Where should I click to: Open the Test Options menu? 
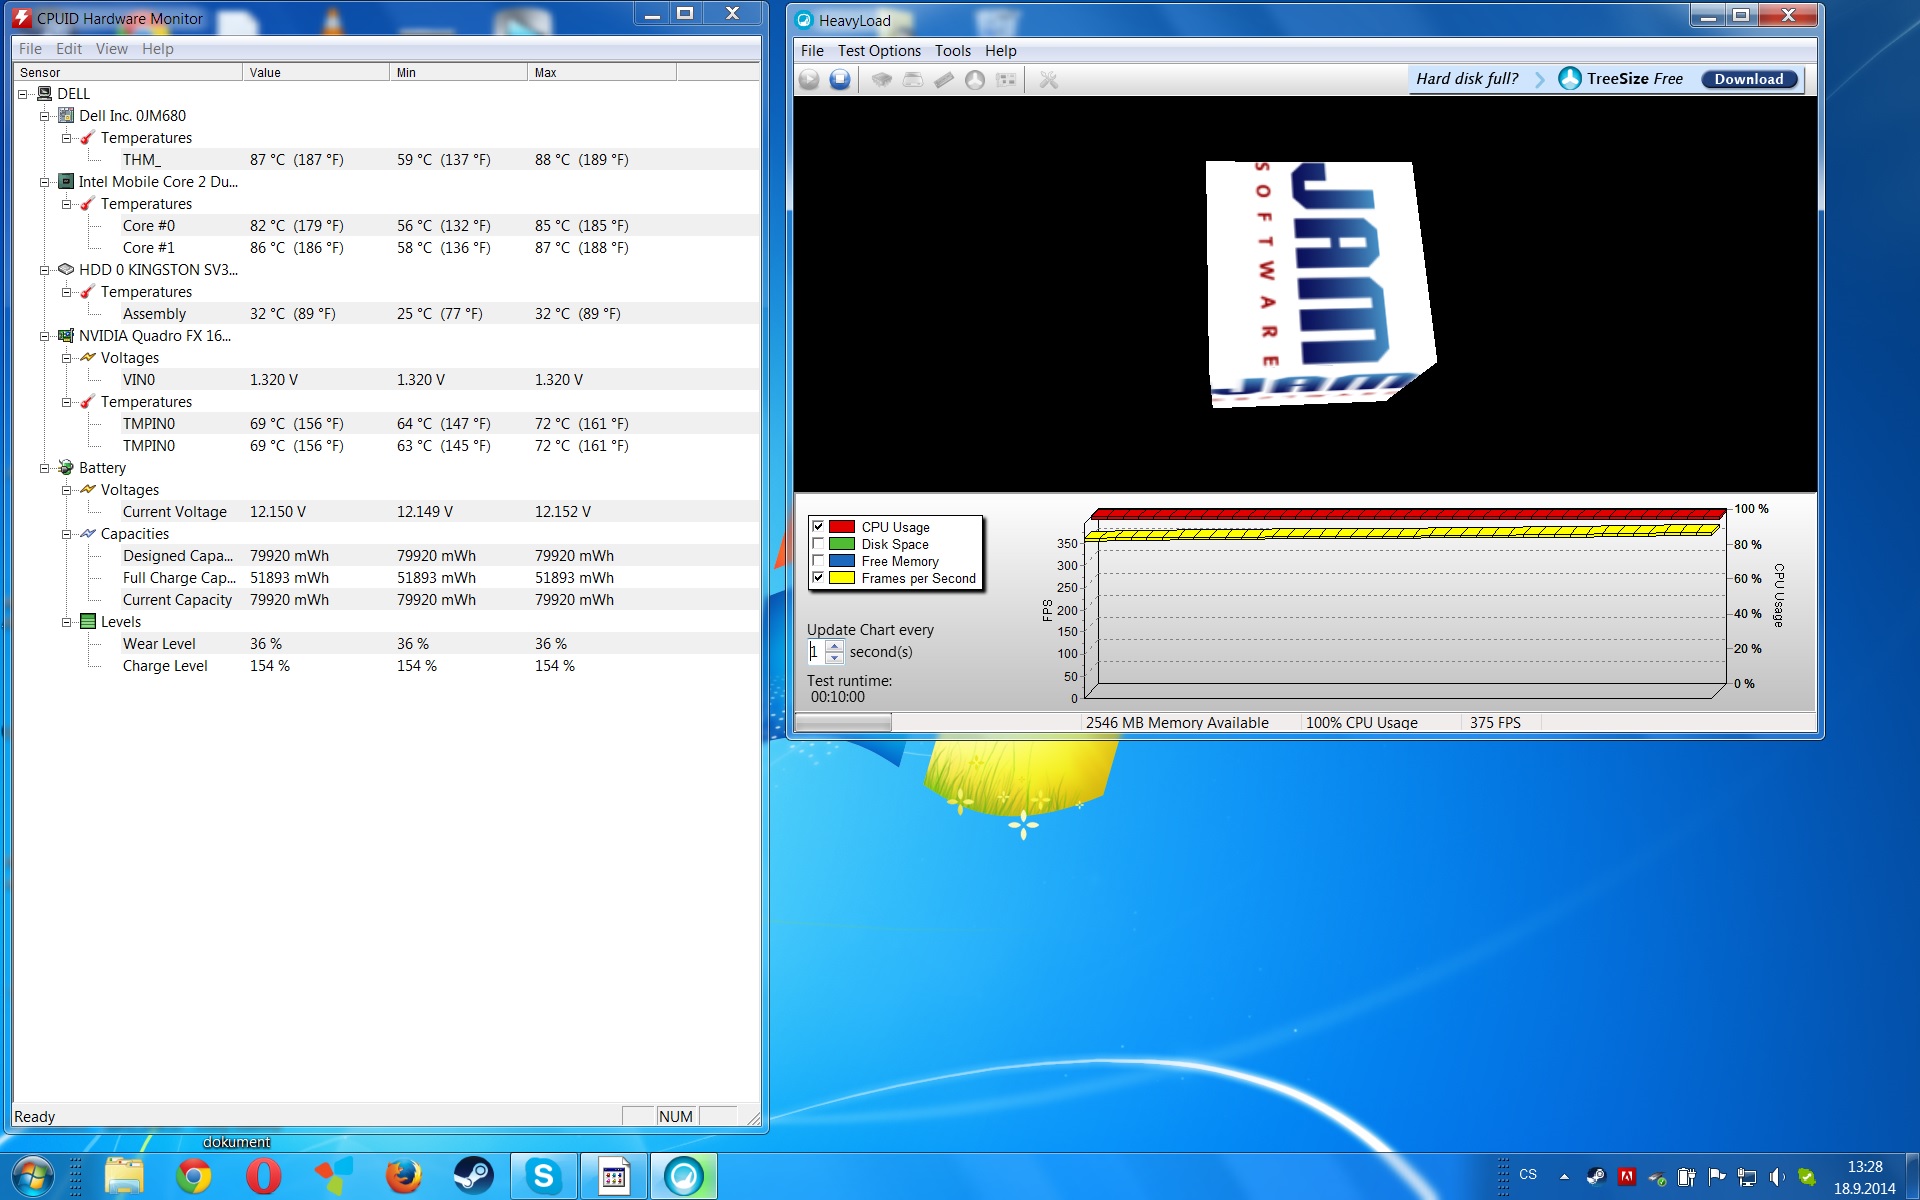(x=878, y=51)
